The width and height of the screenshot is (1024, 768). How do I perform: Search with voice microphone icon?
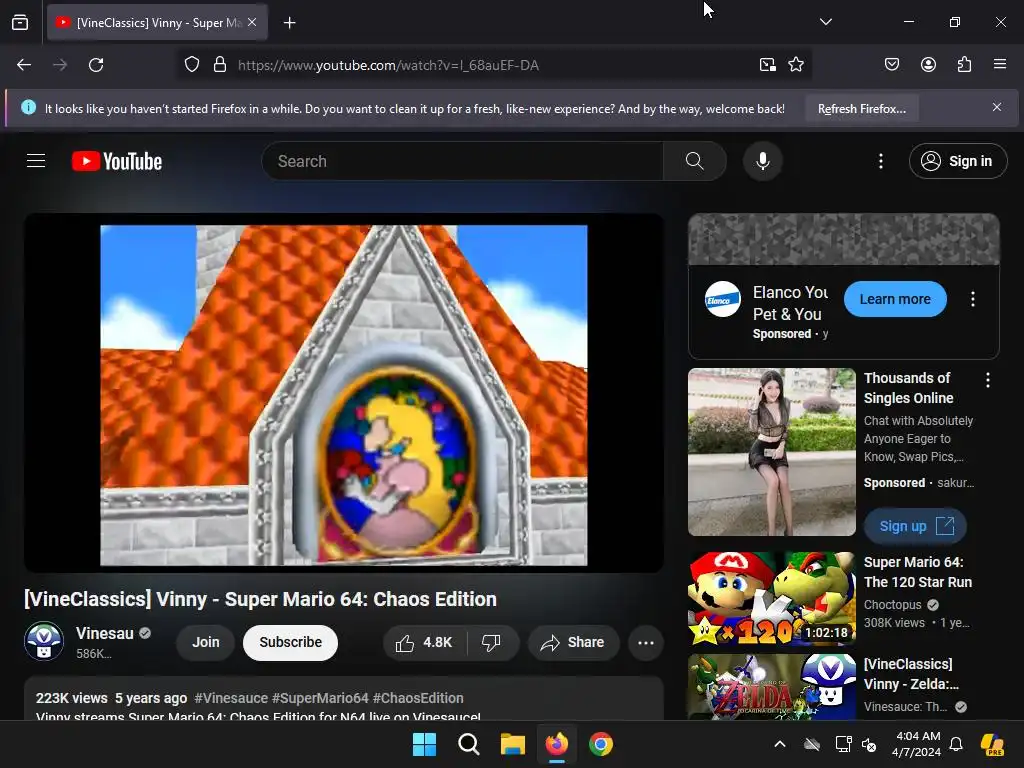pos(762,161)
